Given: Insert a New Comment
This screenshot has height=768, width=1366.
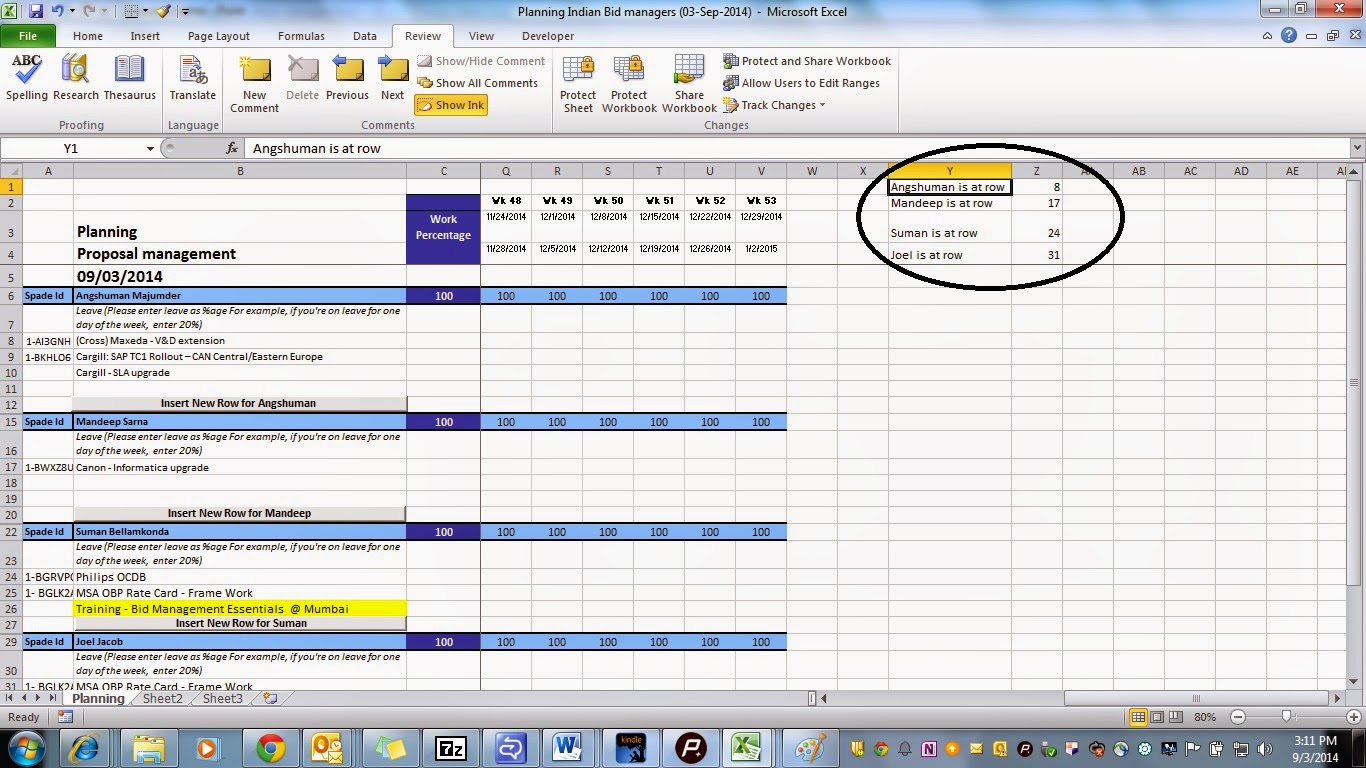Looking at the screenshot, I should [x=254, y=80].
